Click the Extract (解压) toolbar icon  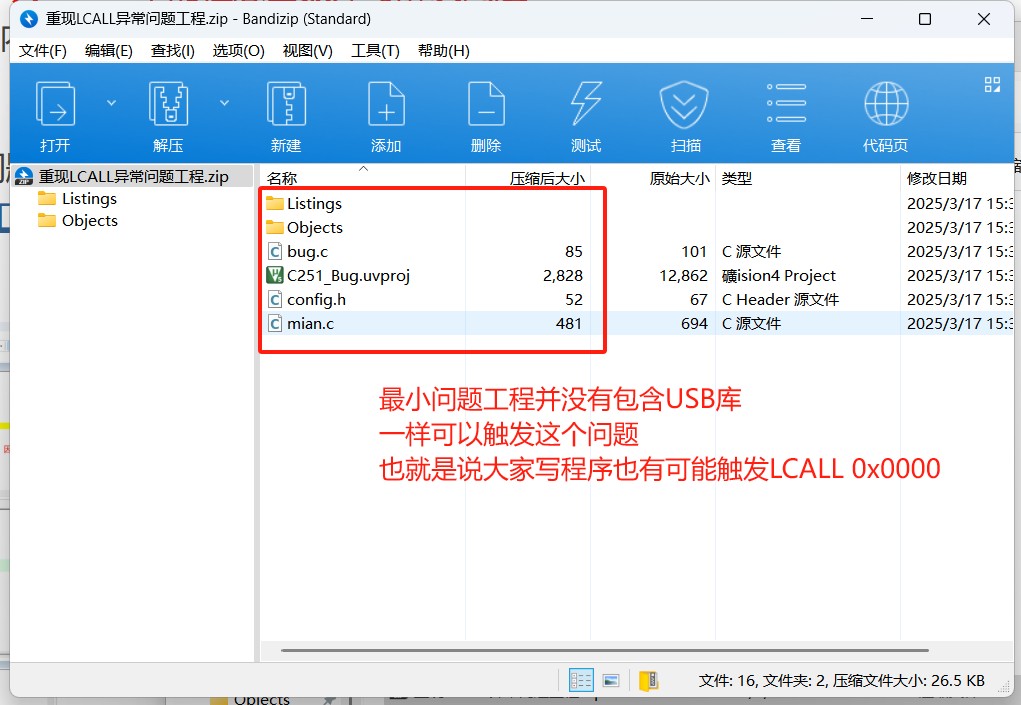(x=169, y=104)
